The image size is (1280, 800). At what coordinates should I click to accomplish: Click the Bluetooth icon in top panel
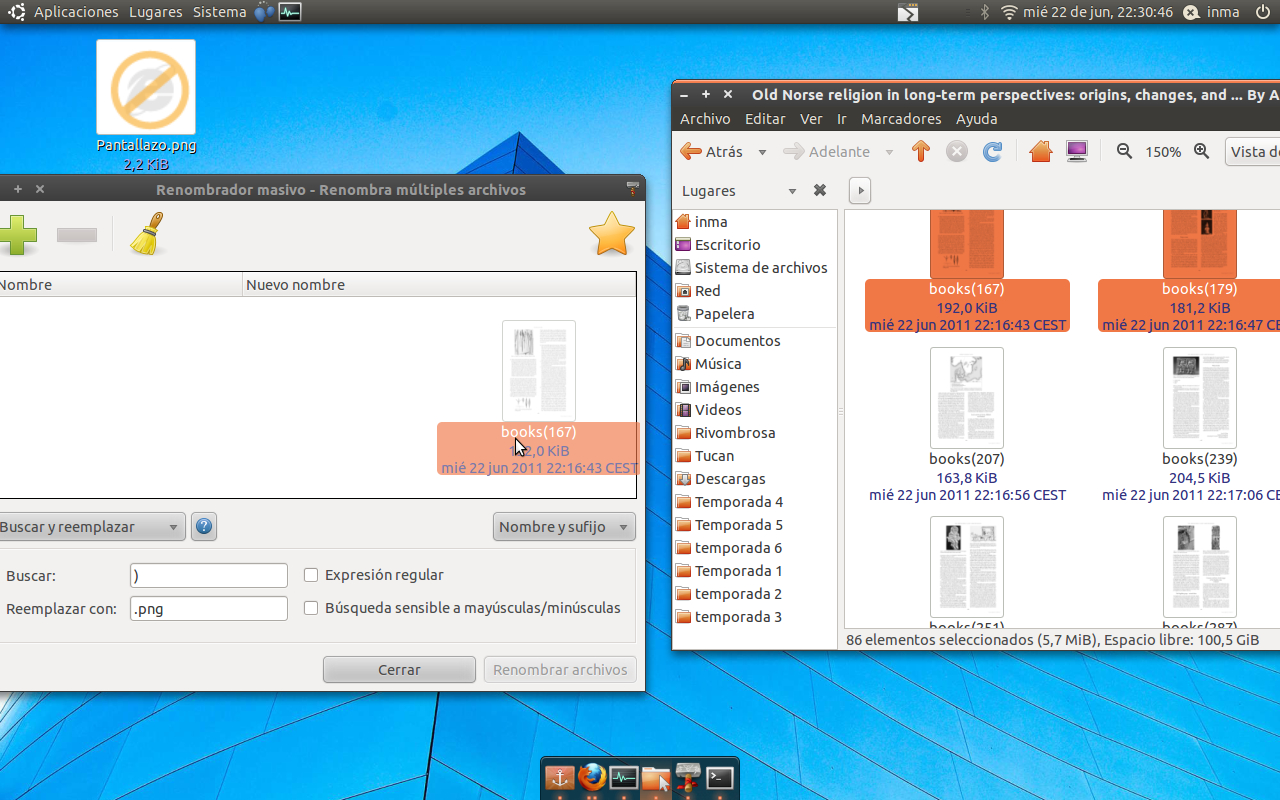[984, 12]
